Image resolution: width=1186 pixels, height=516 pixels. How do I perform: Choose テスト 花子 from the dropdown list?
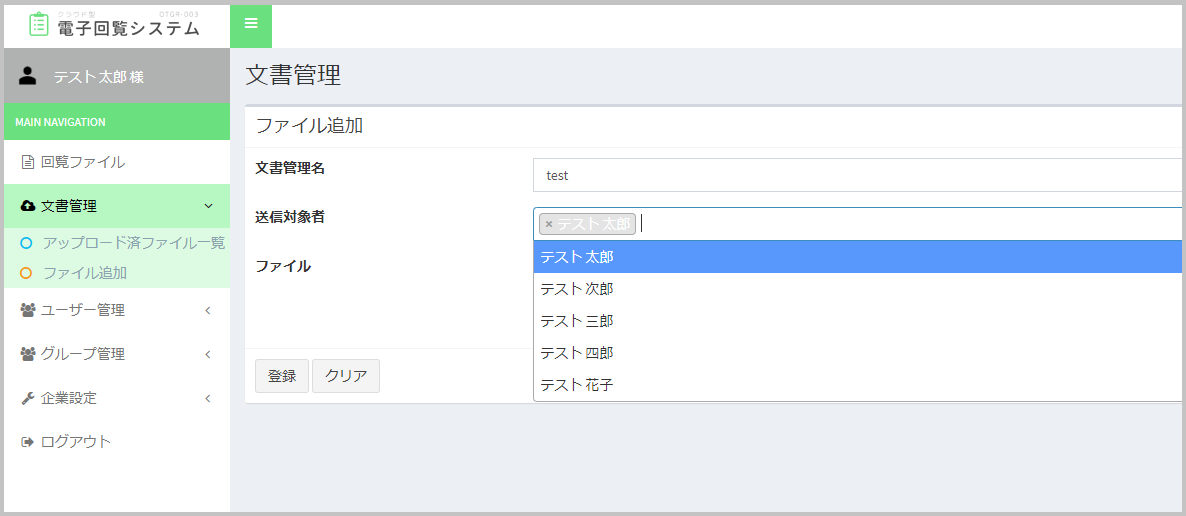tap(577, 385)
